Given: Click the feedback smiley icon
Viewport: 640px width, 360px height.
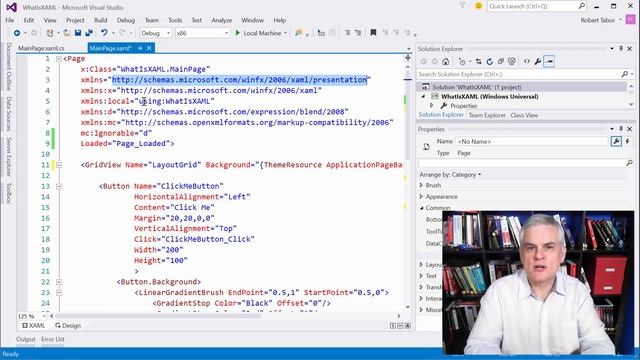Looking at the screenshot, I should pyautogui.click(x=478, y=6).
